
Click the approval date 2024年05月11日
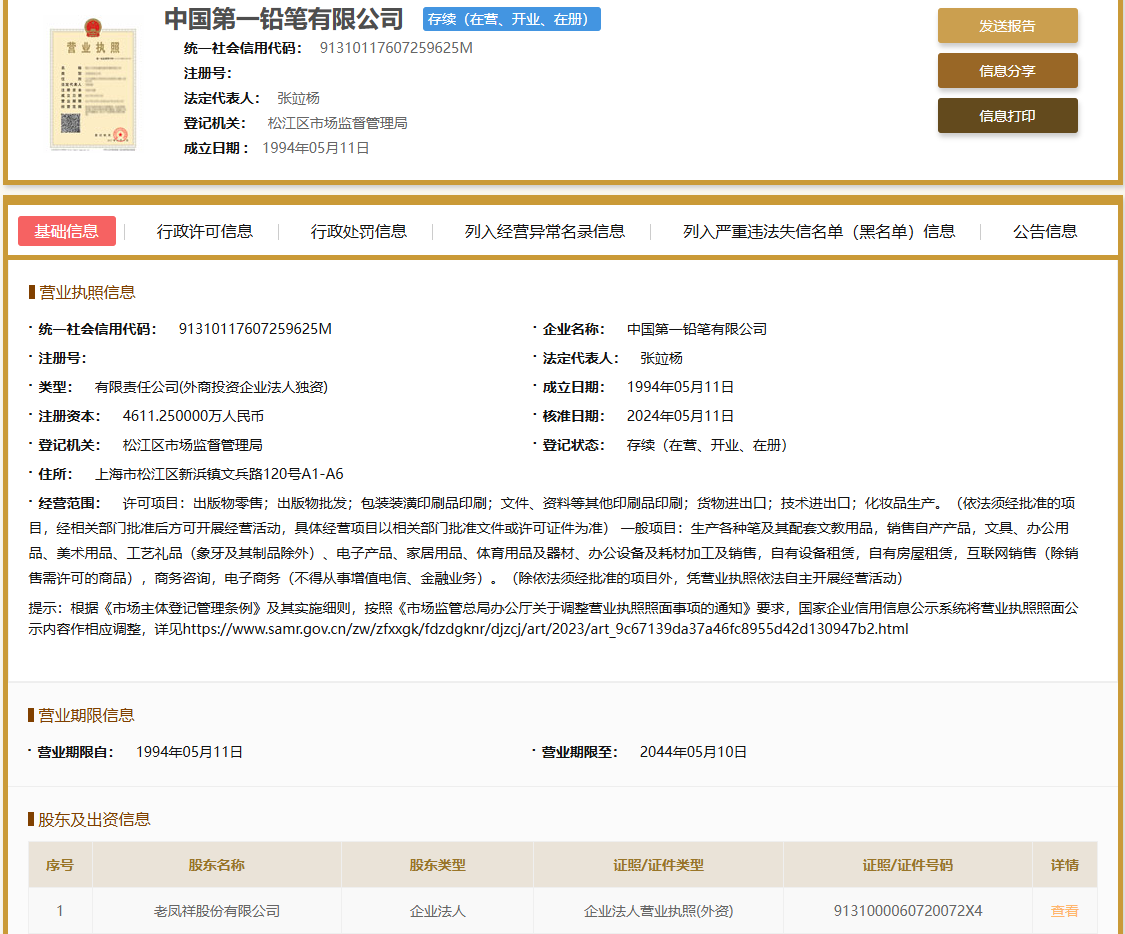tap(680, 416)
